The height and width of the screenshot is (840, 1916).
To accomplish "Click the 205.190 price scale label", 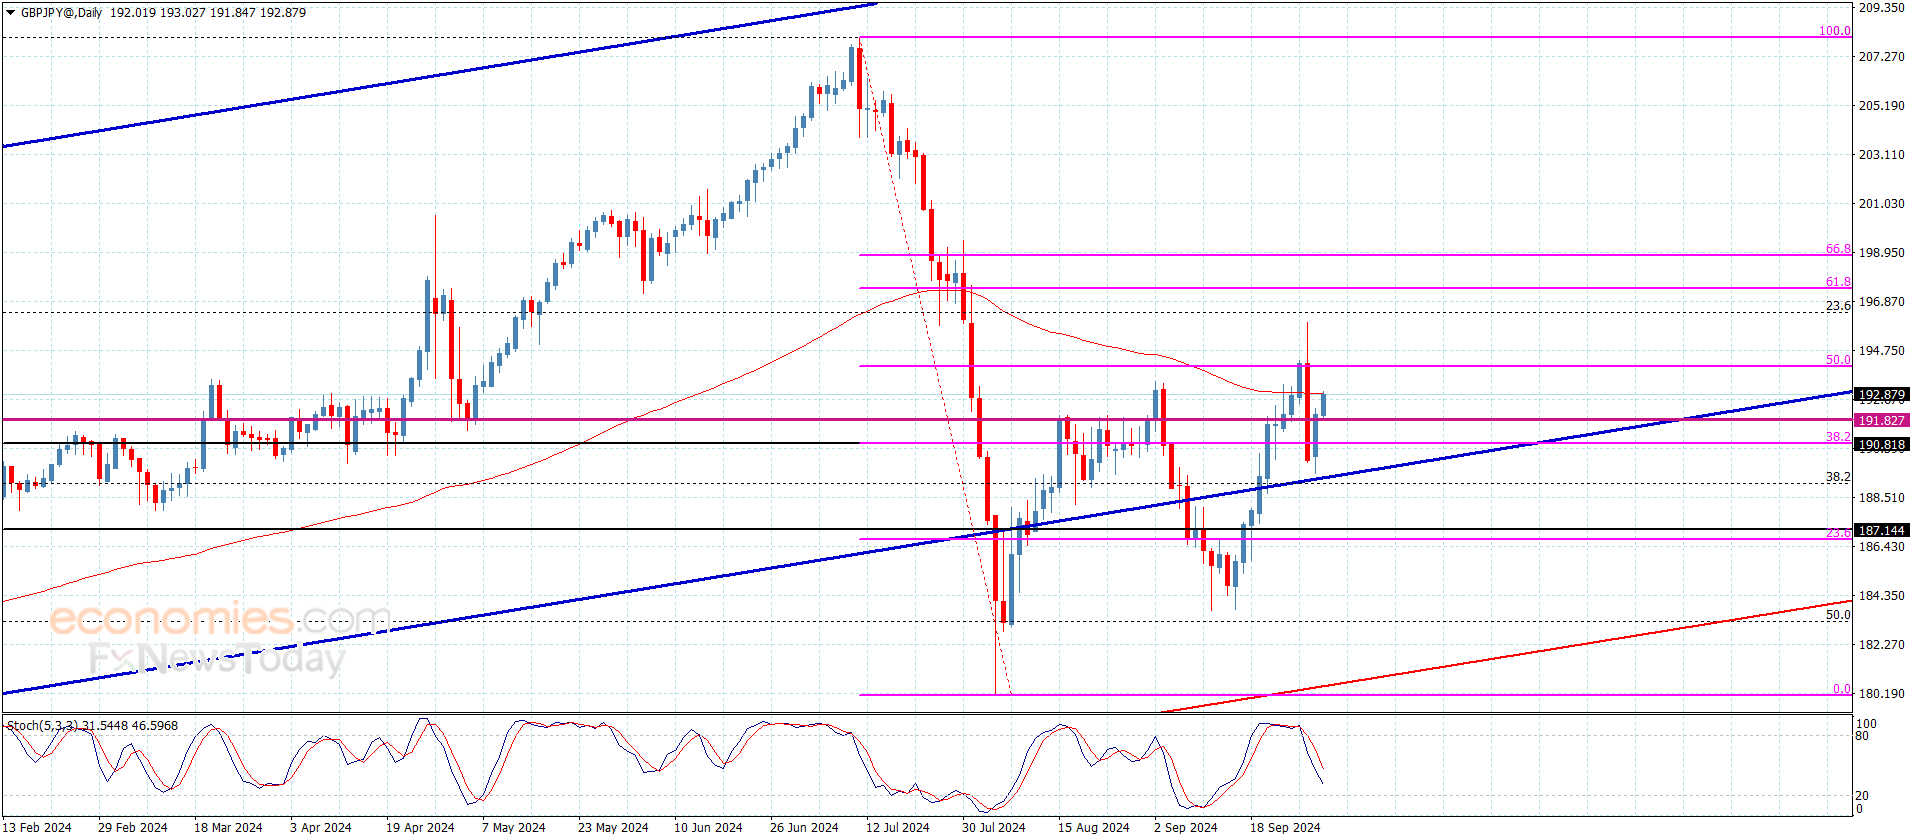I will click(1881, 106).
